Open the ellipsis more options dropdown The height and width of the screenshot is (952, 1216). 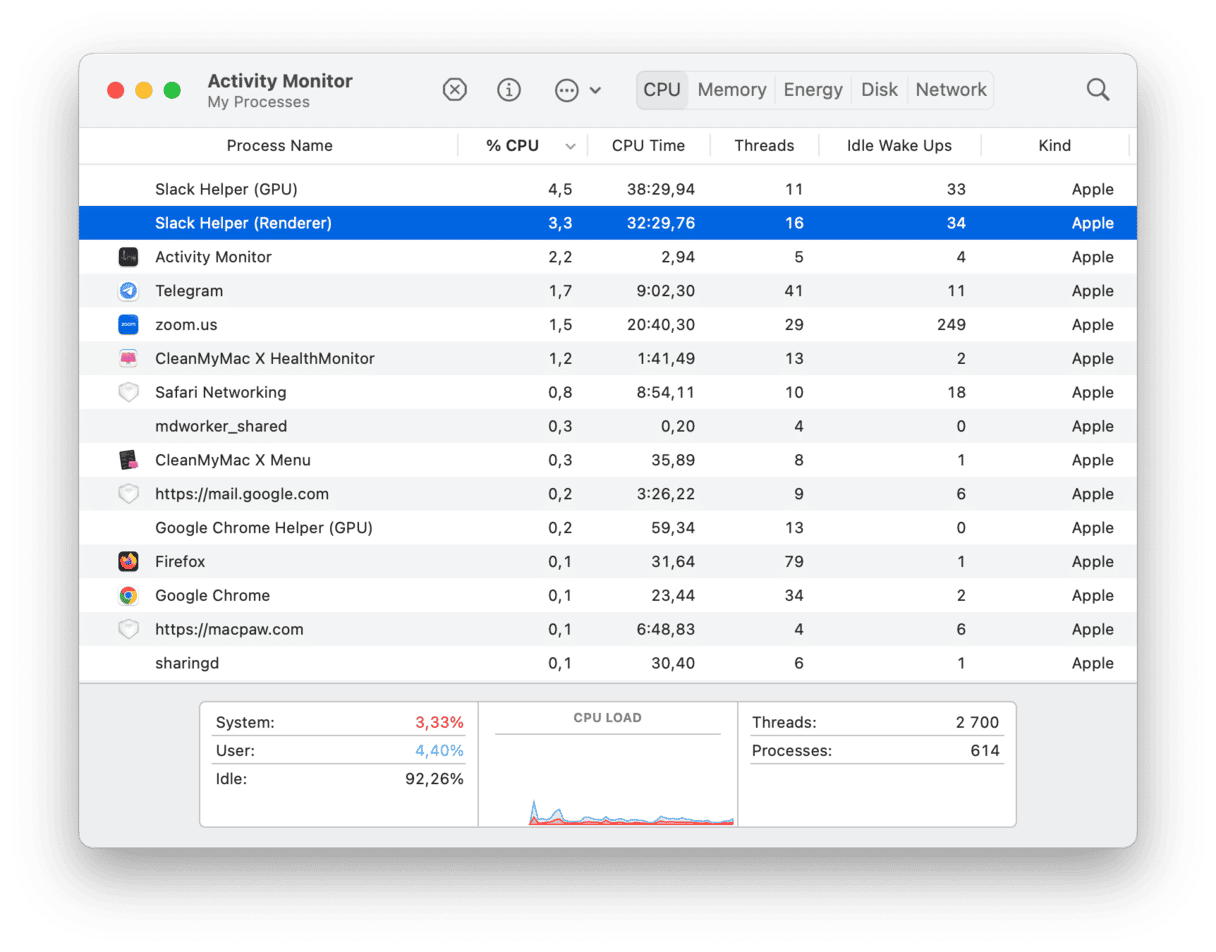tap(567, 90)
